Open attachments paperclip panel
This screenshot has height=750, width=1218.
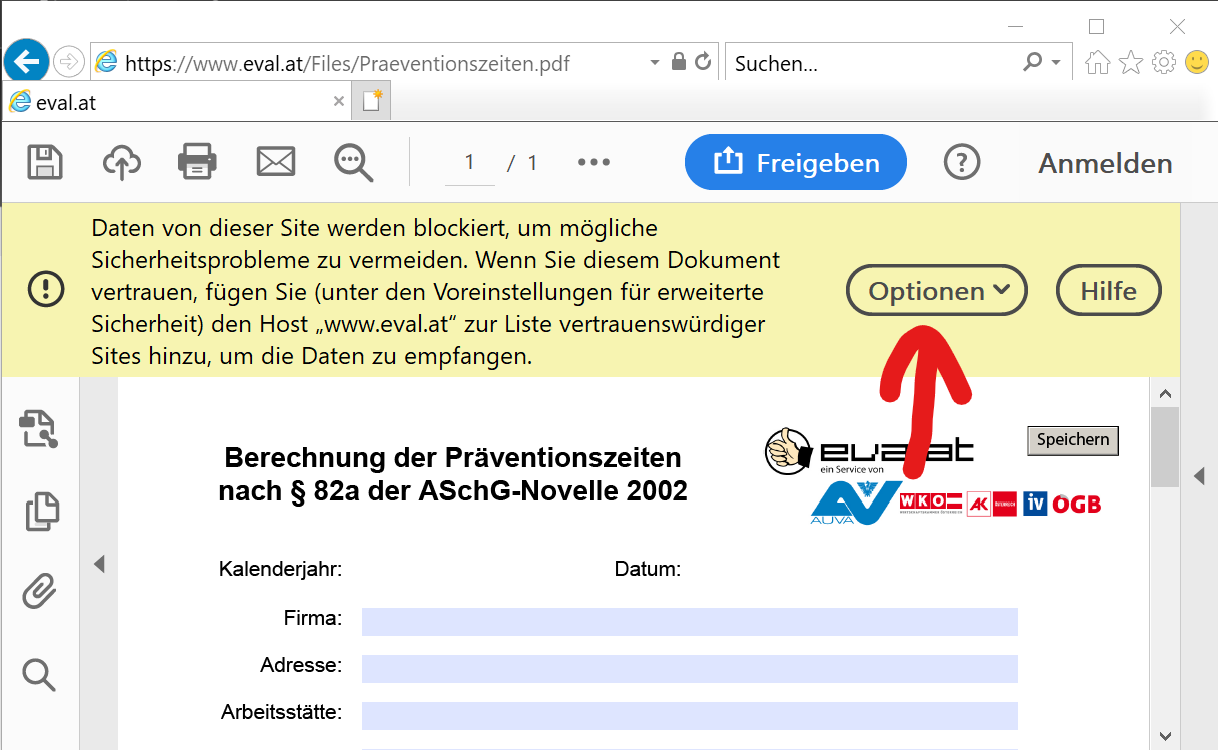tap(39, 591)
